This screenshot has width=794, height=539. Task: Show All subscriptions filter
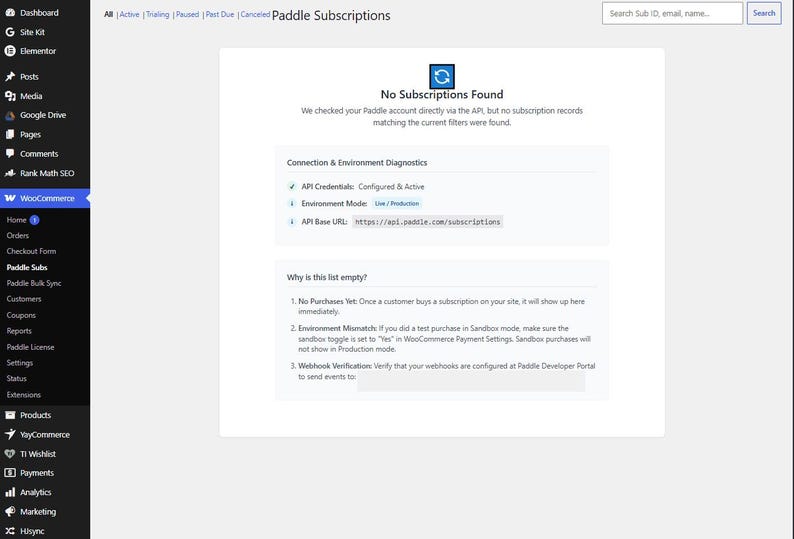pos(108,14)
